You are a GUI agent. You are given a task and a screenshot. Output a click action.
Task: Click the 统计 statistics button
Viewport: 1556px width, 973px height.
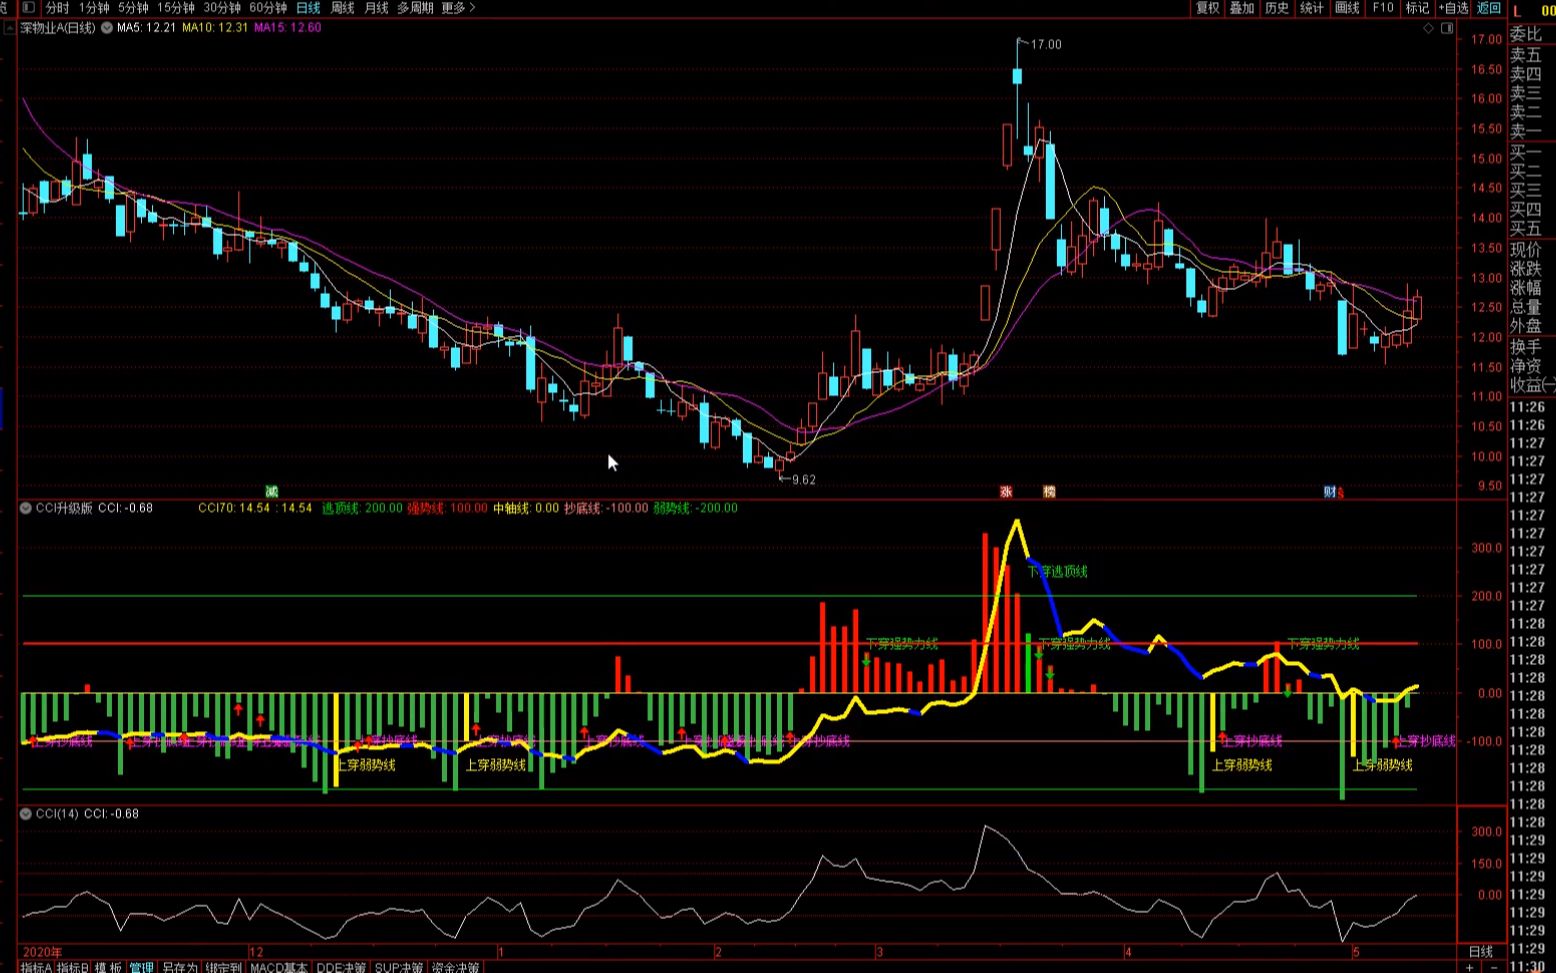1312,7
